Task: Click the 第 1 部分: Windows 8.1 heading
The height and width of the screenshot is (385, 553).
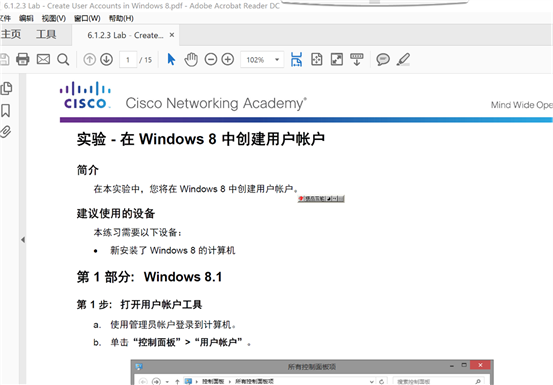Action: [149, 277]
